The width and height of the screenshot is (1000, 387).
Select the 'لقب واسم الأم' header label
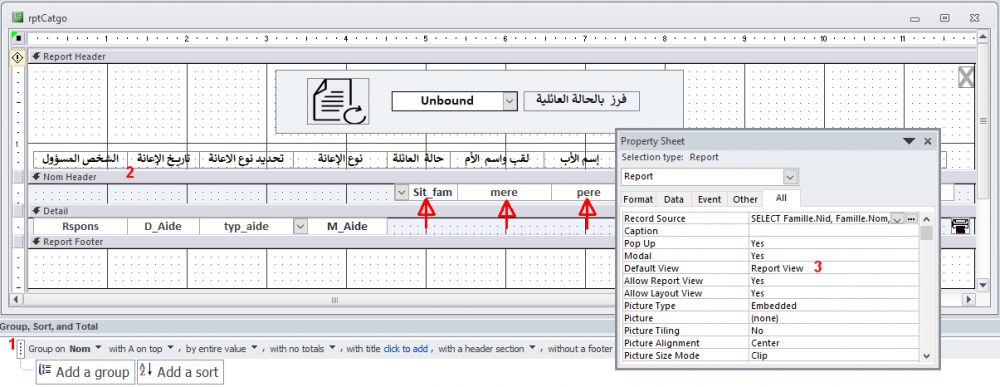[498, 159]
